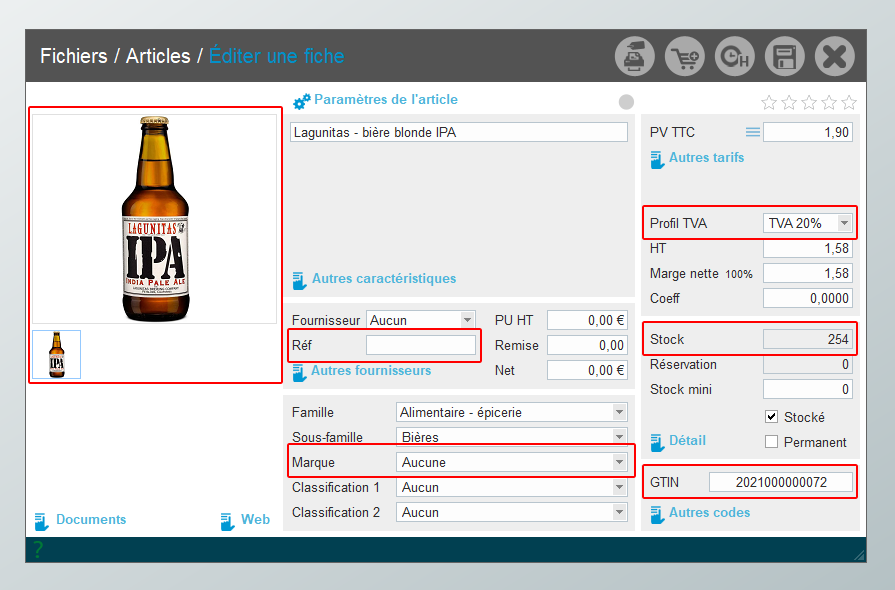The width and height of the screenshot is (895, 590).
Task: Open Autres codes link
Action: pos(709,512)
